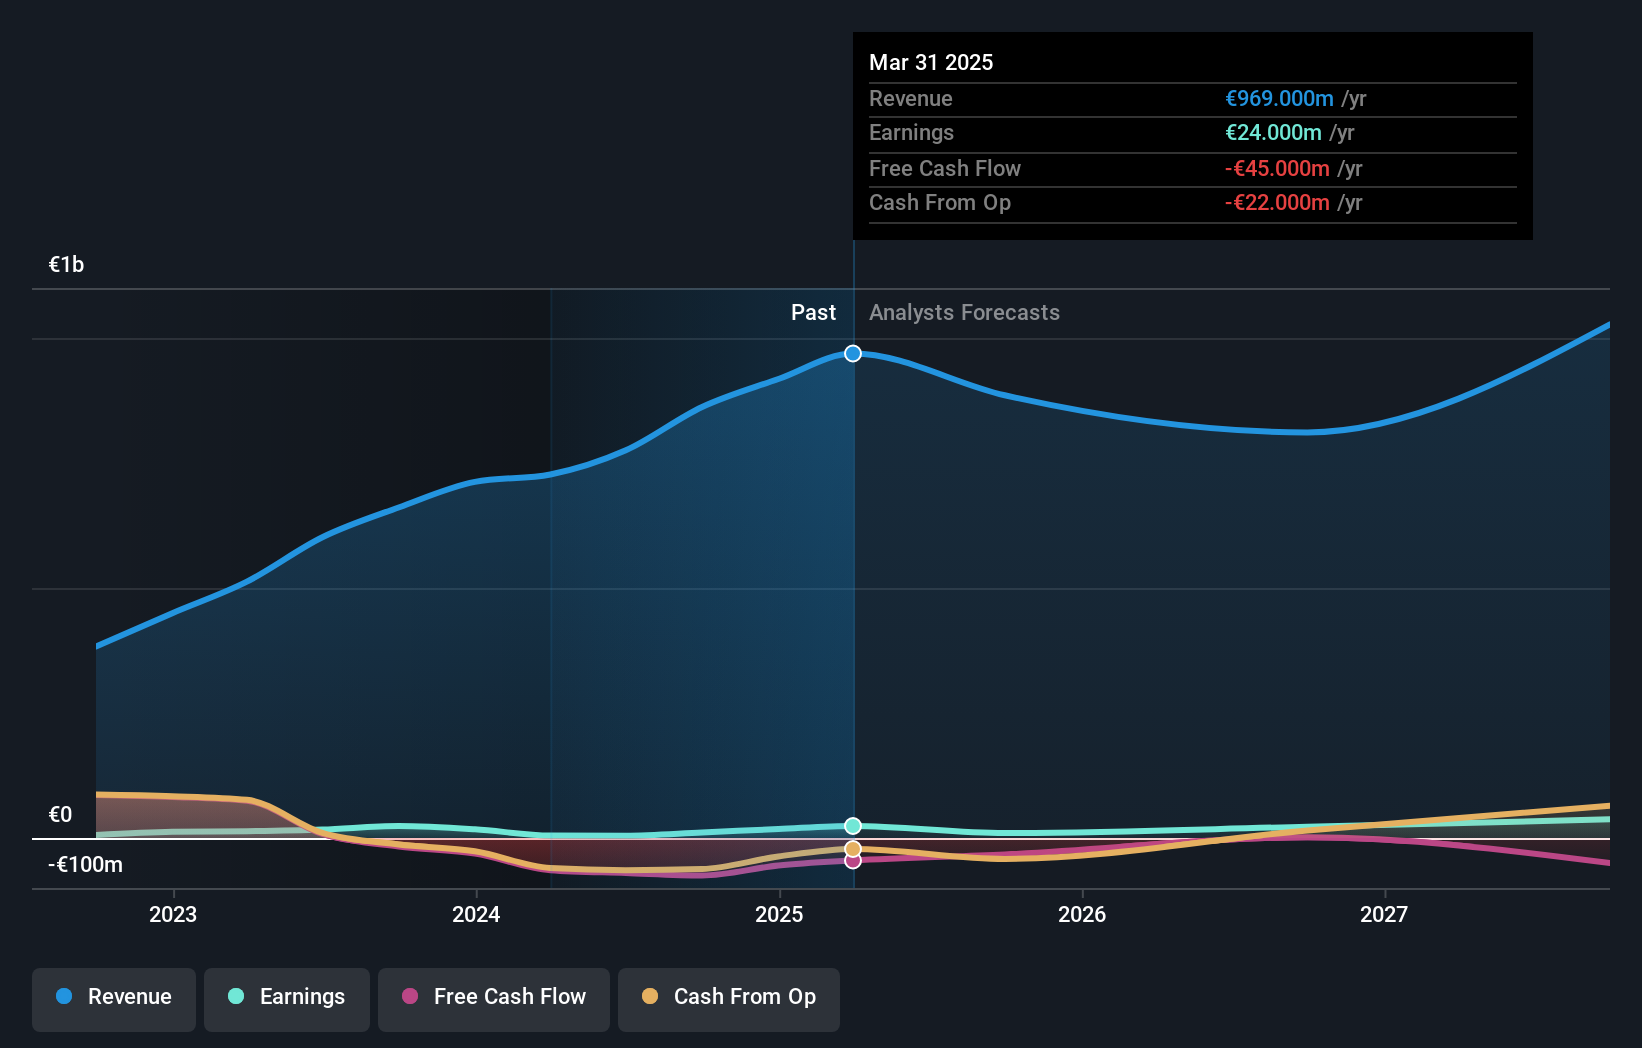Toggle the Earnings legend button
Screen dimensions: 1642x1048
click(287, 999)
